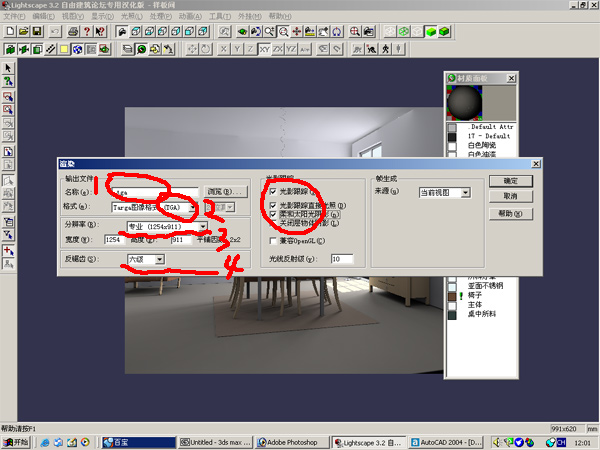Click the brown 椅子 material swatch

(452, 296)
